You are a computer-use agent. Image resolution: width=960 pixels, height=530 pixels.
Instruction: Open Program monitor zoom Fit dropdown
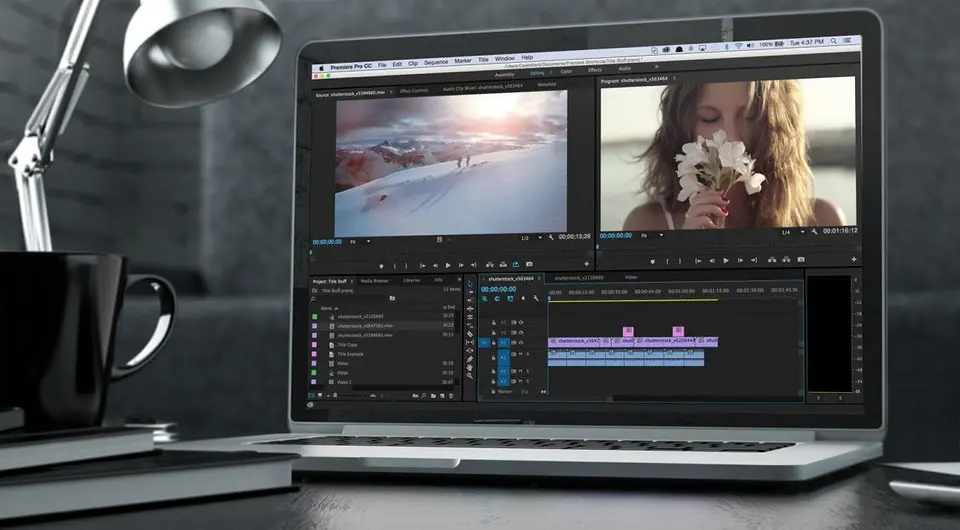(x=652, y=235)
